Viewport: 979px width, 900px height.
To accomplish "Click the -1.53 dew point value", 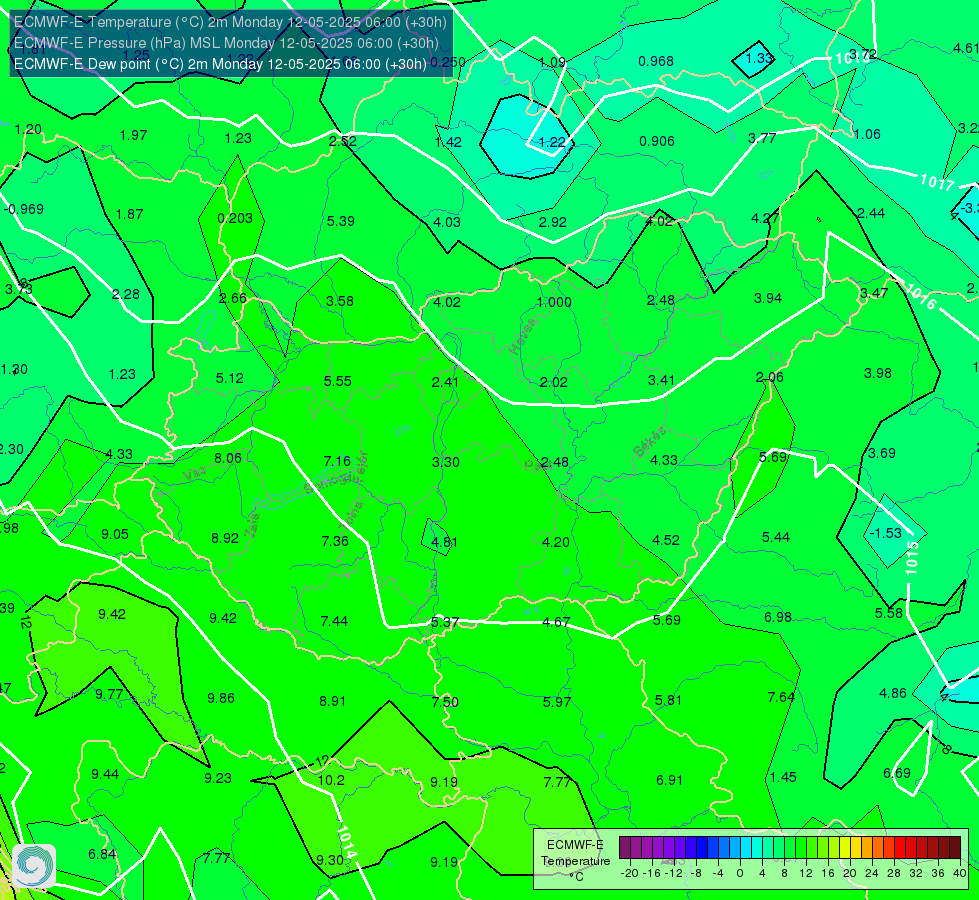I will [885, 533].
